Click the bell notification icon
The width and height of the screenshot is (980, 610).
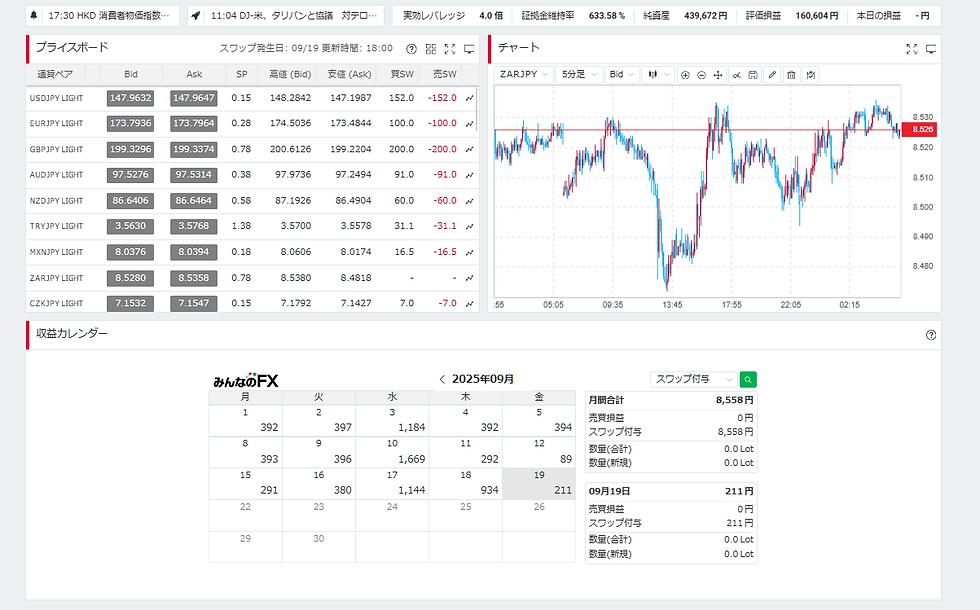coord(34,16)
